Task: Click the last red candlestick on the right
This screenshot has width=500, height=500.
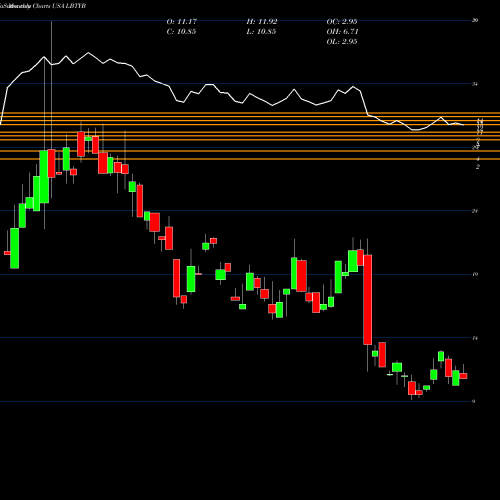Action: click(463, 376)
